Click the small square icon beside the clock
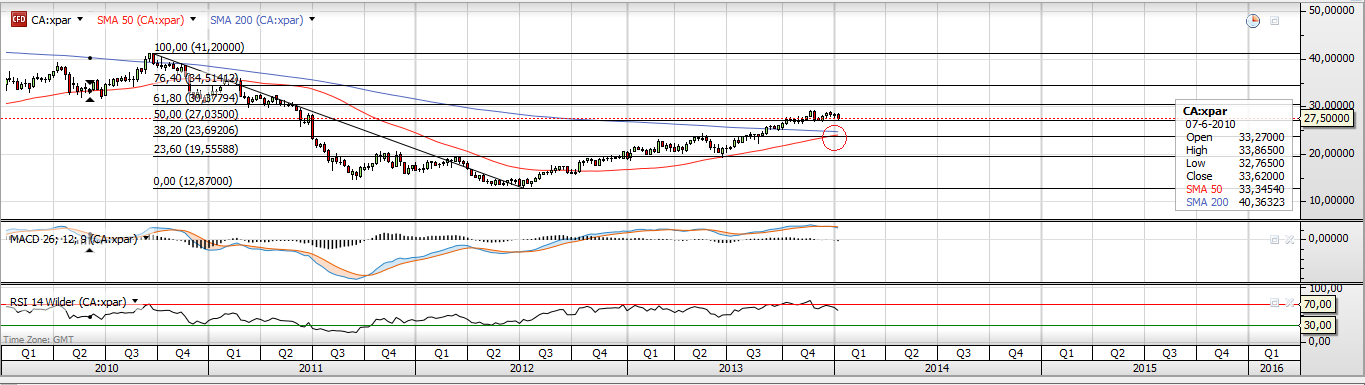This screenshot has height=385, width=1365. pyautogui.click(x=1275, y=20)
